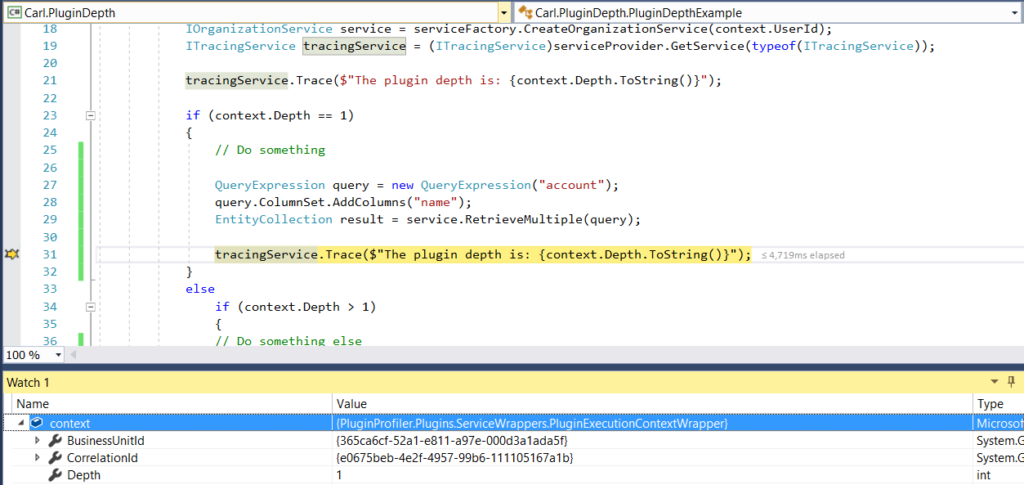Click the context object icon in Watch 1
The image size is (1024, 485).
pyautogui.click(x=37, y=423)
